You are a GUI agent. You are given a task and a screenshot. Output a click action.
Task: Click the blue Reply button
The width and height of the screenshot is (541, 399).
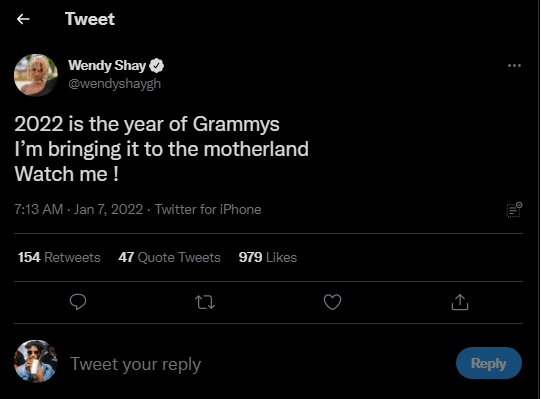[x=489, y=363]
